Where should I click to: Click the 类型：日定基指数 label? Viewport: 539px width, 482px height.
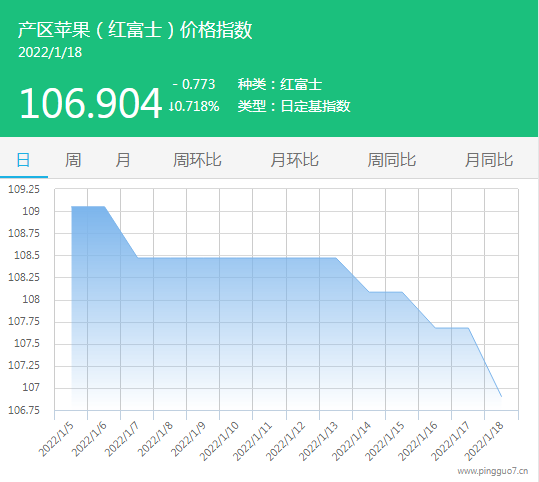(x=294, y=106)
